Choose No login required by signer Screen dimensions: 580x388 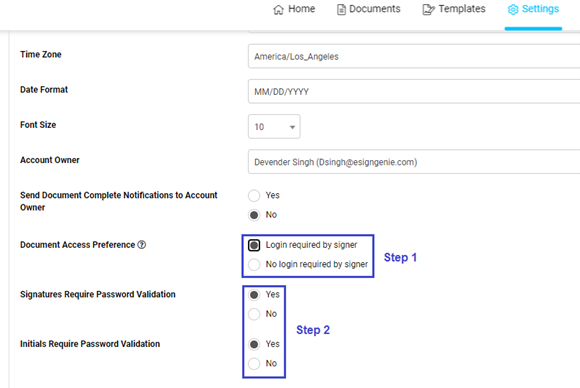[254, 264]
